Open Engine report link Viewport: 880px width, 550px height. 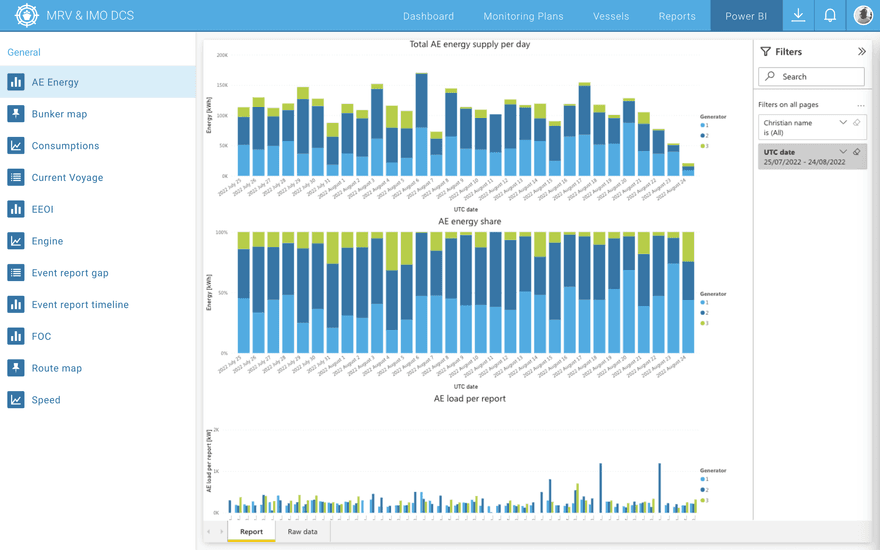pyautogui.click(x=47, y=241)
